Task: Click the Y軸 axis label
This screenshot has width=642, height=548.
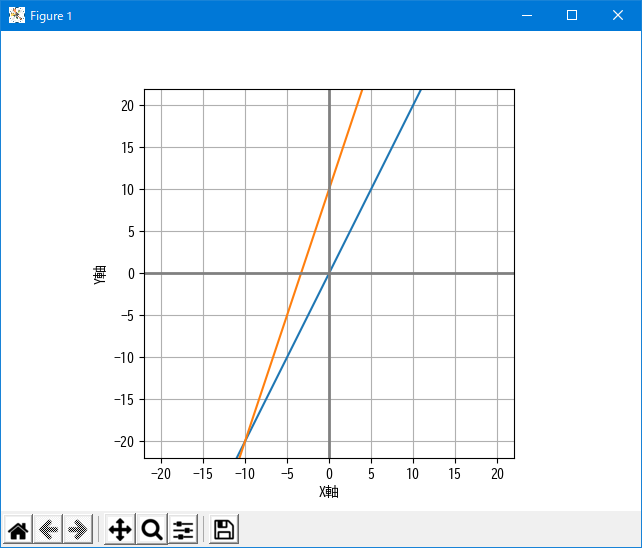Action: click(x=99, y=274)
